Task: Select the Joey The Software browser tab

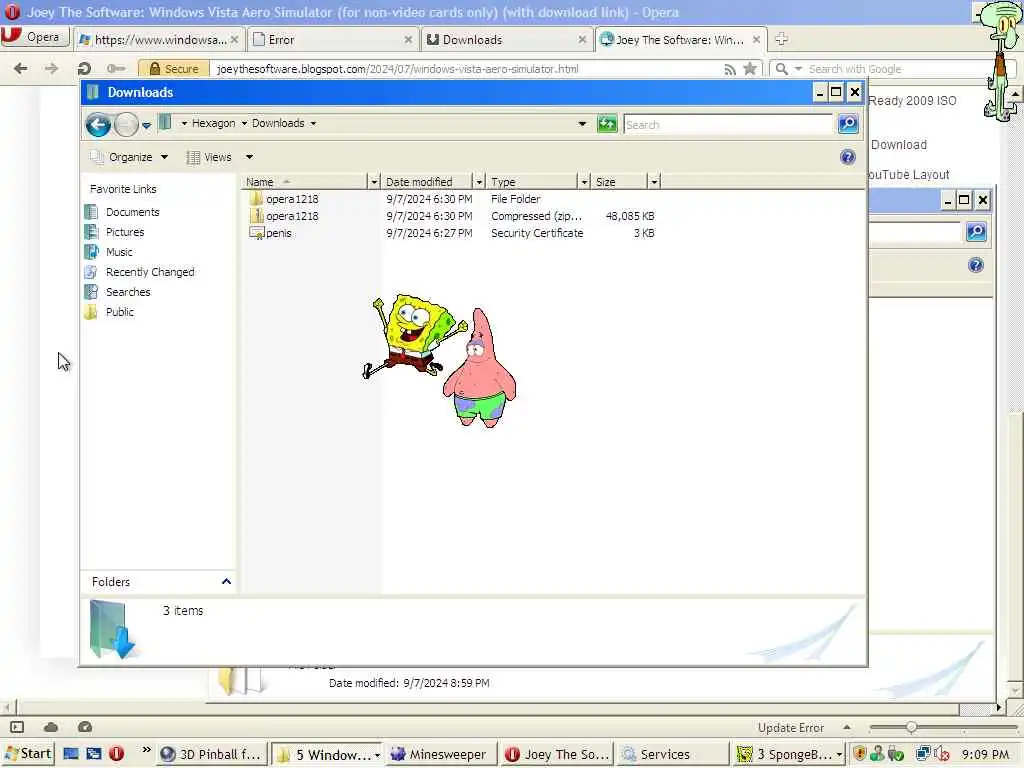Action: (680, 40)
